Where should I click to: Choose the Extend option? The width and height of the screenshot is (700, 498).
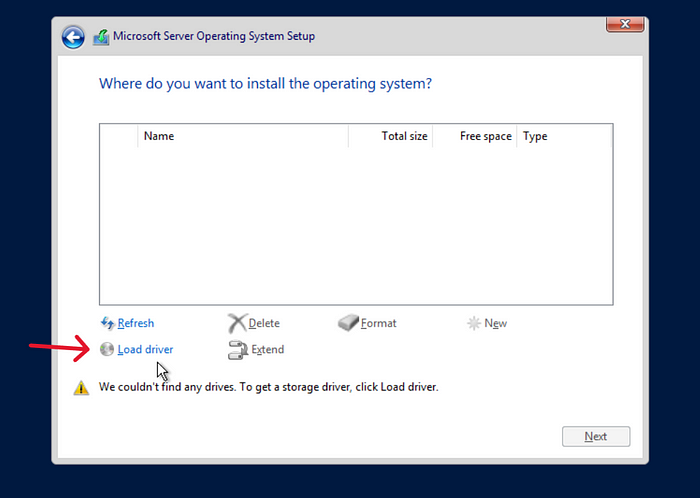(x=267, y=349)
